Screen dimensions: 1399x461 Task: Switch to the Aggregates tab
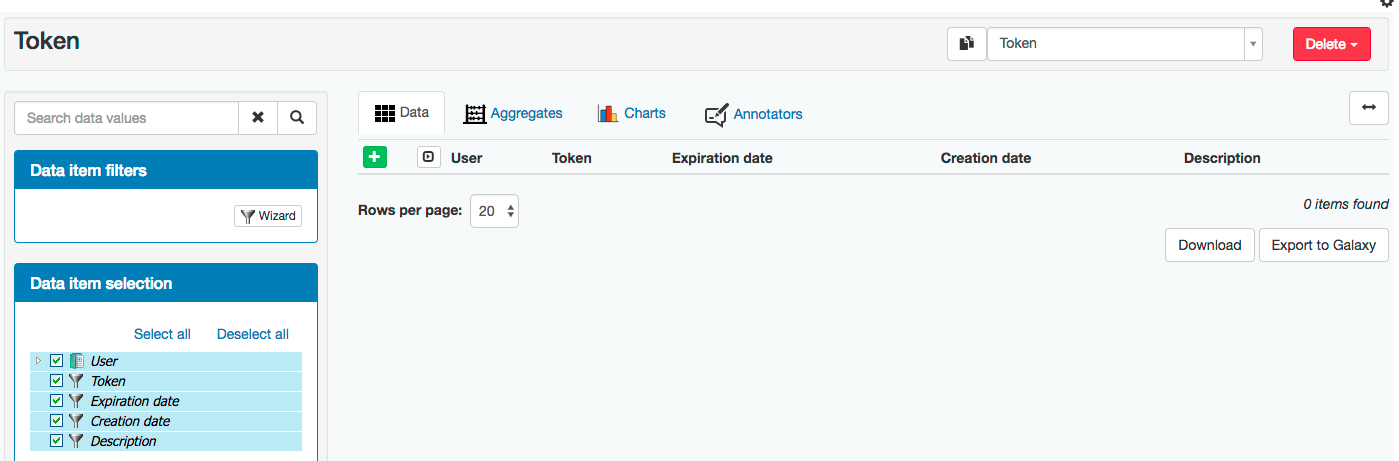(x=513, y=114)
